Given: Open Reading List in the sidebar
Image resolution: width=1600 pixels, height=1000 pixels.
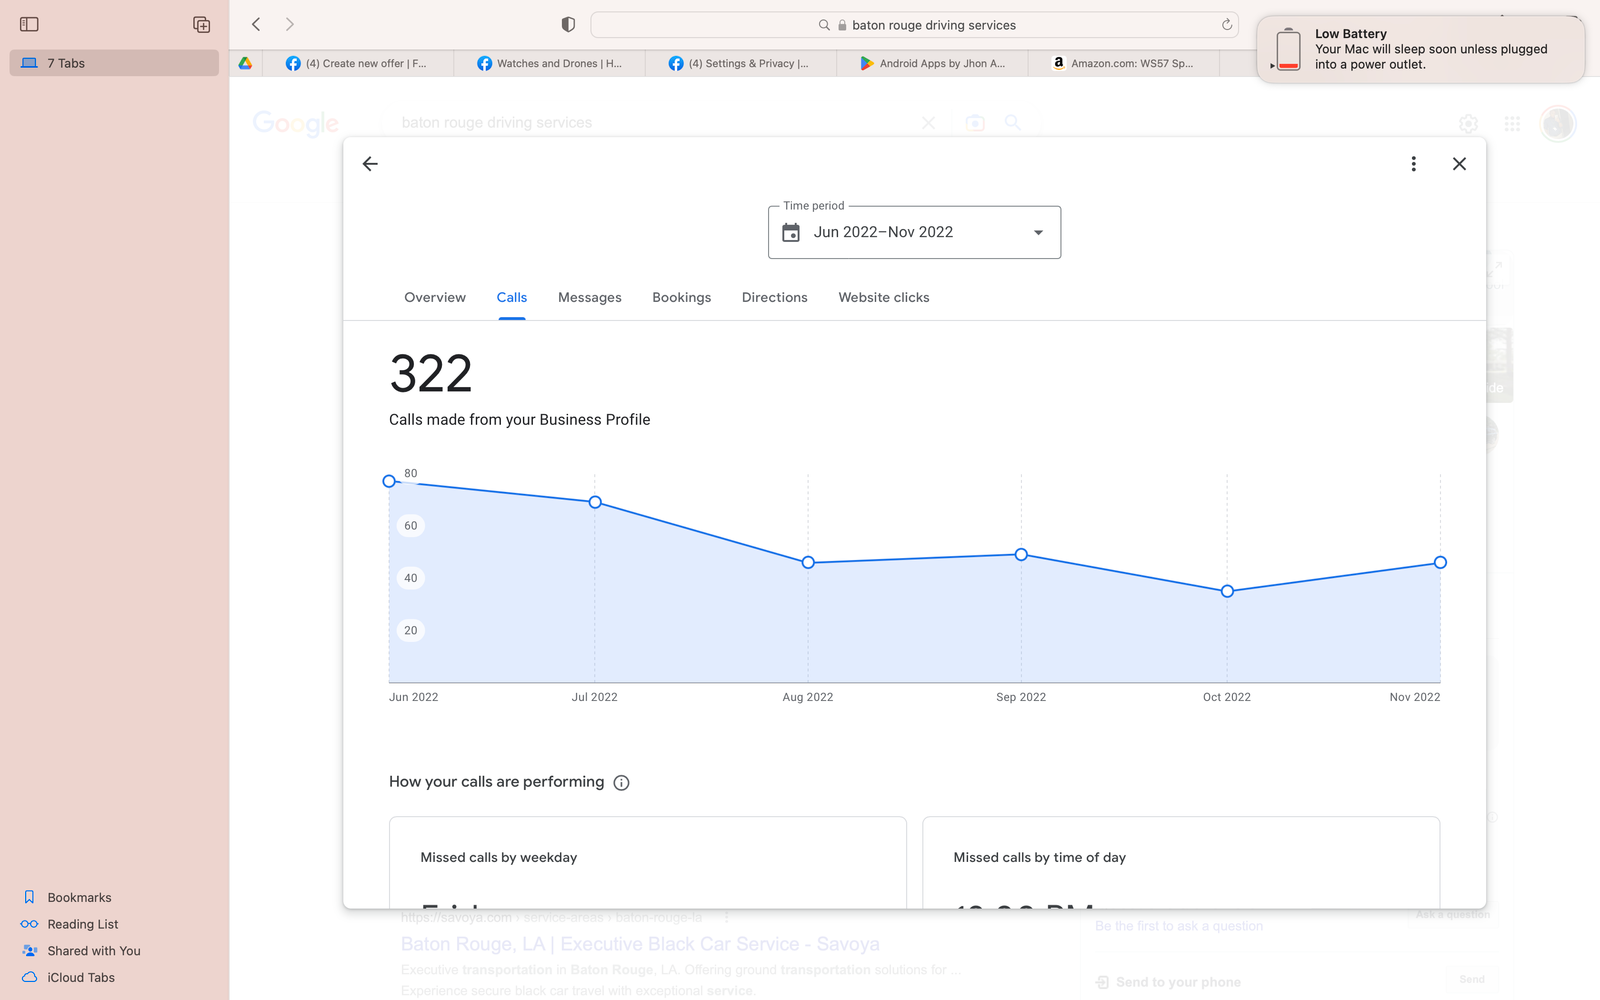Looking at the screenshot, I should 82,924.
